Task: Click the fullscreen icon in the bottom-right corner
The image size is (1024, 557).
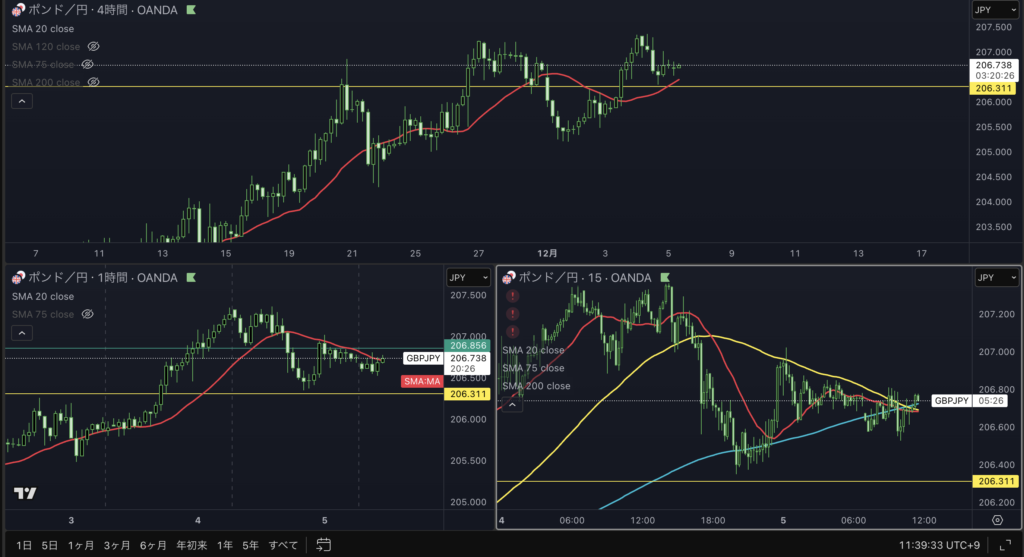Action: pyautogui.click(x=1004, y=545)
